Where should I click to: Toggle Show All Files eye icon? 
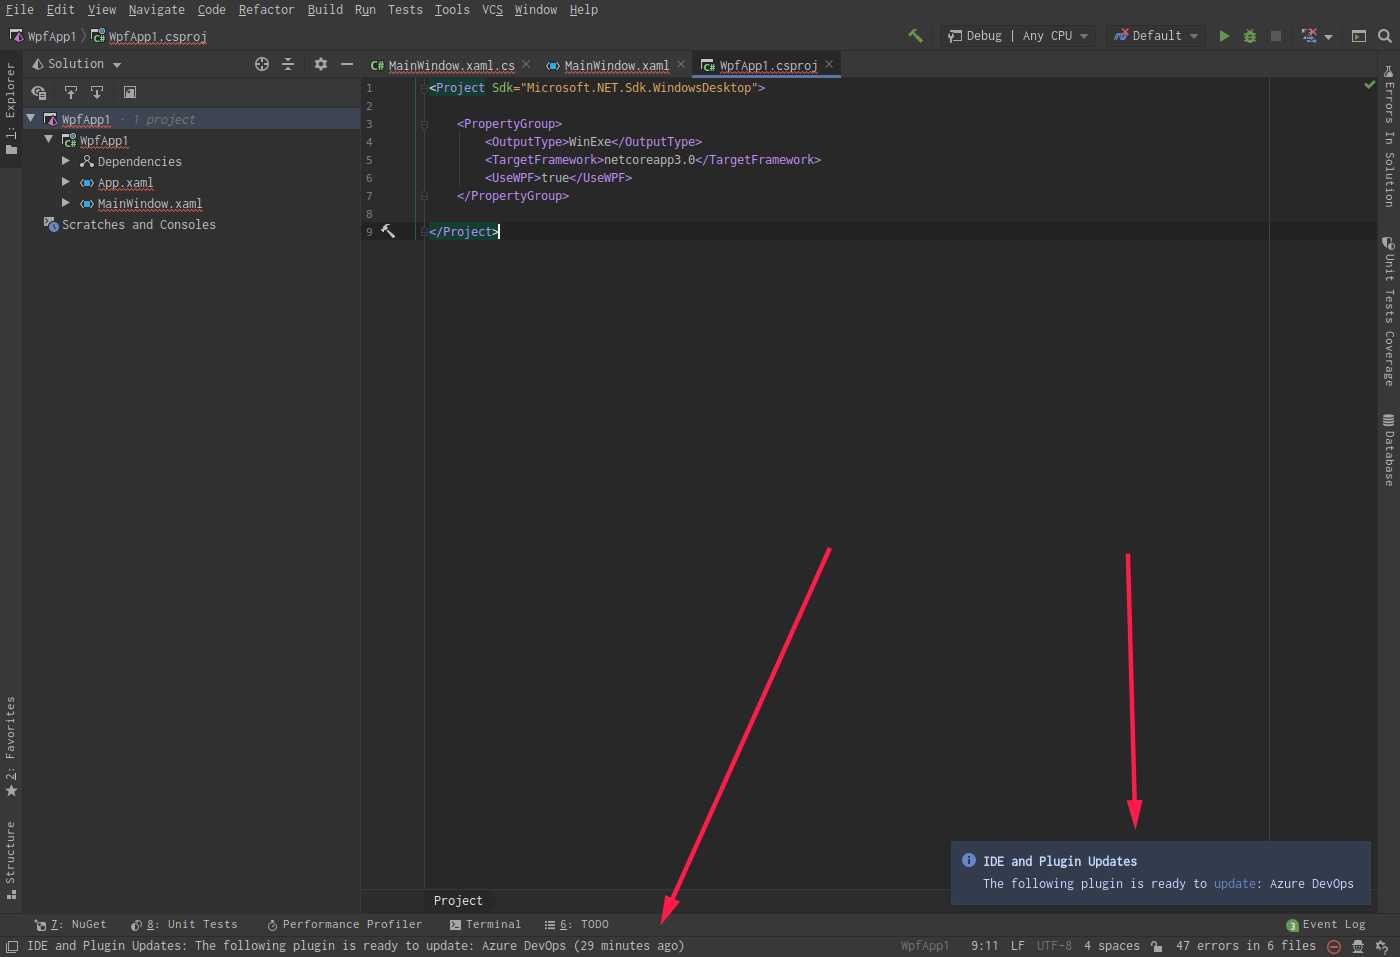point(39,92)
